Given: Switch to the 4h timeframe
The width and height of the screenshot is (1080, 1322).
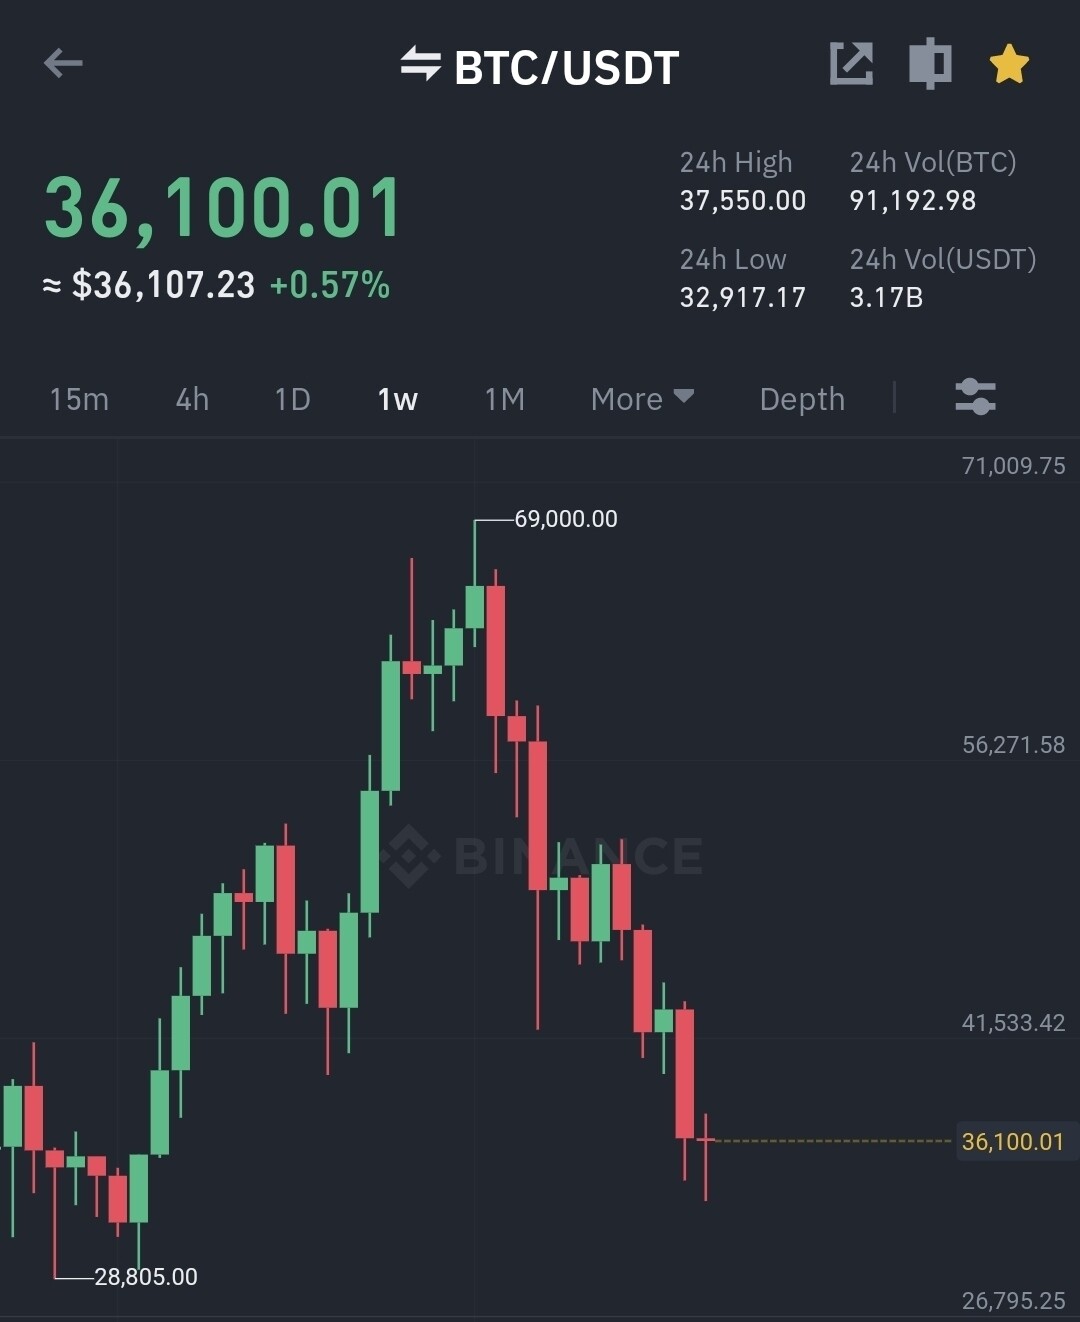Looking at the screenshot, I should pyautogui.click(x=192, y=399).
